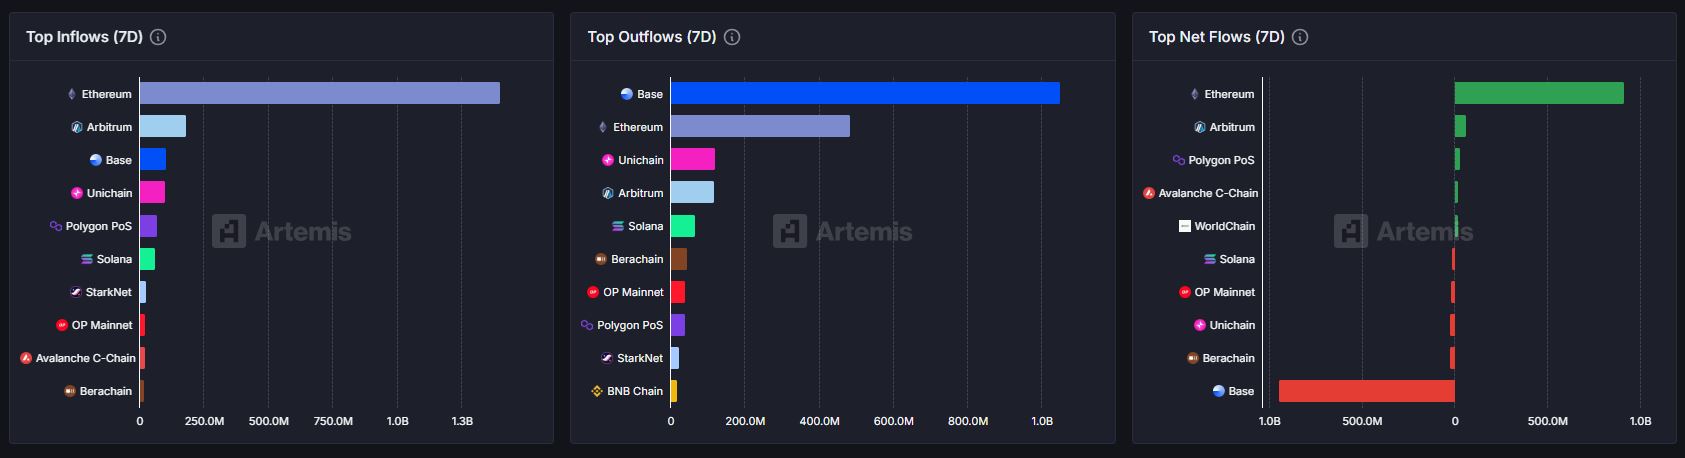Click the Polygon PoS logo in Top Inflows chart

[56, 226]
